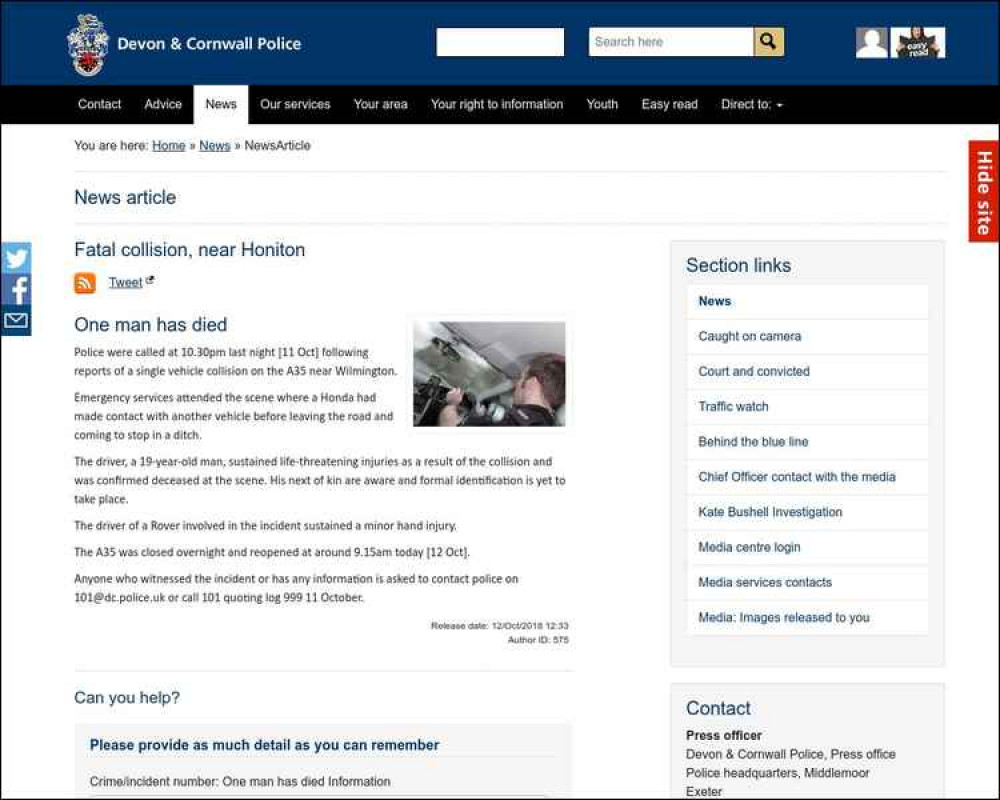1000x800 pixels.
Task: Open Our services nav item
Action: point(295,104)
